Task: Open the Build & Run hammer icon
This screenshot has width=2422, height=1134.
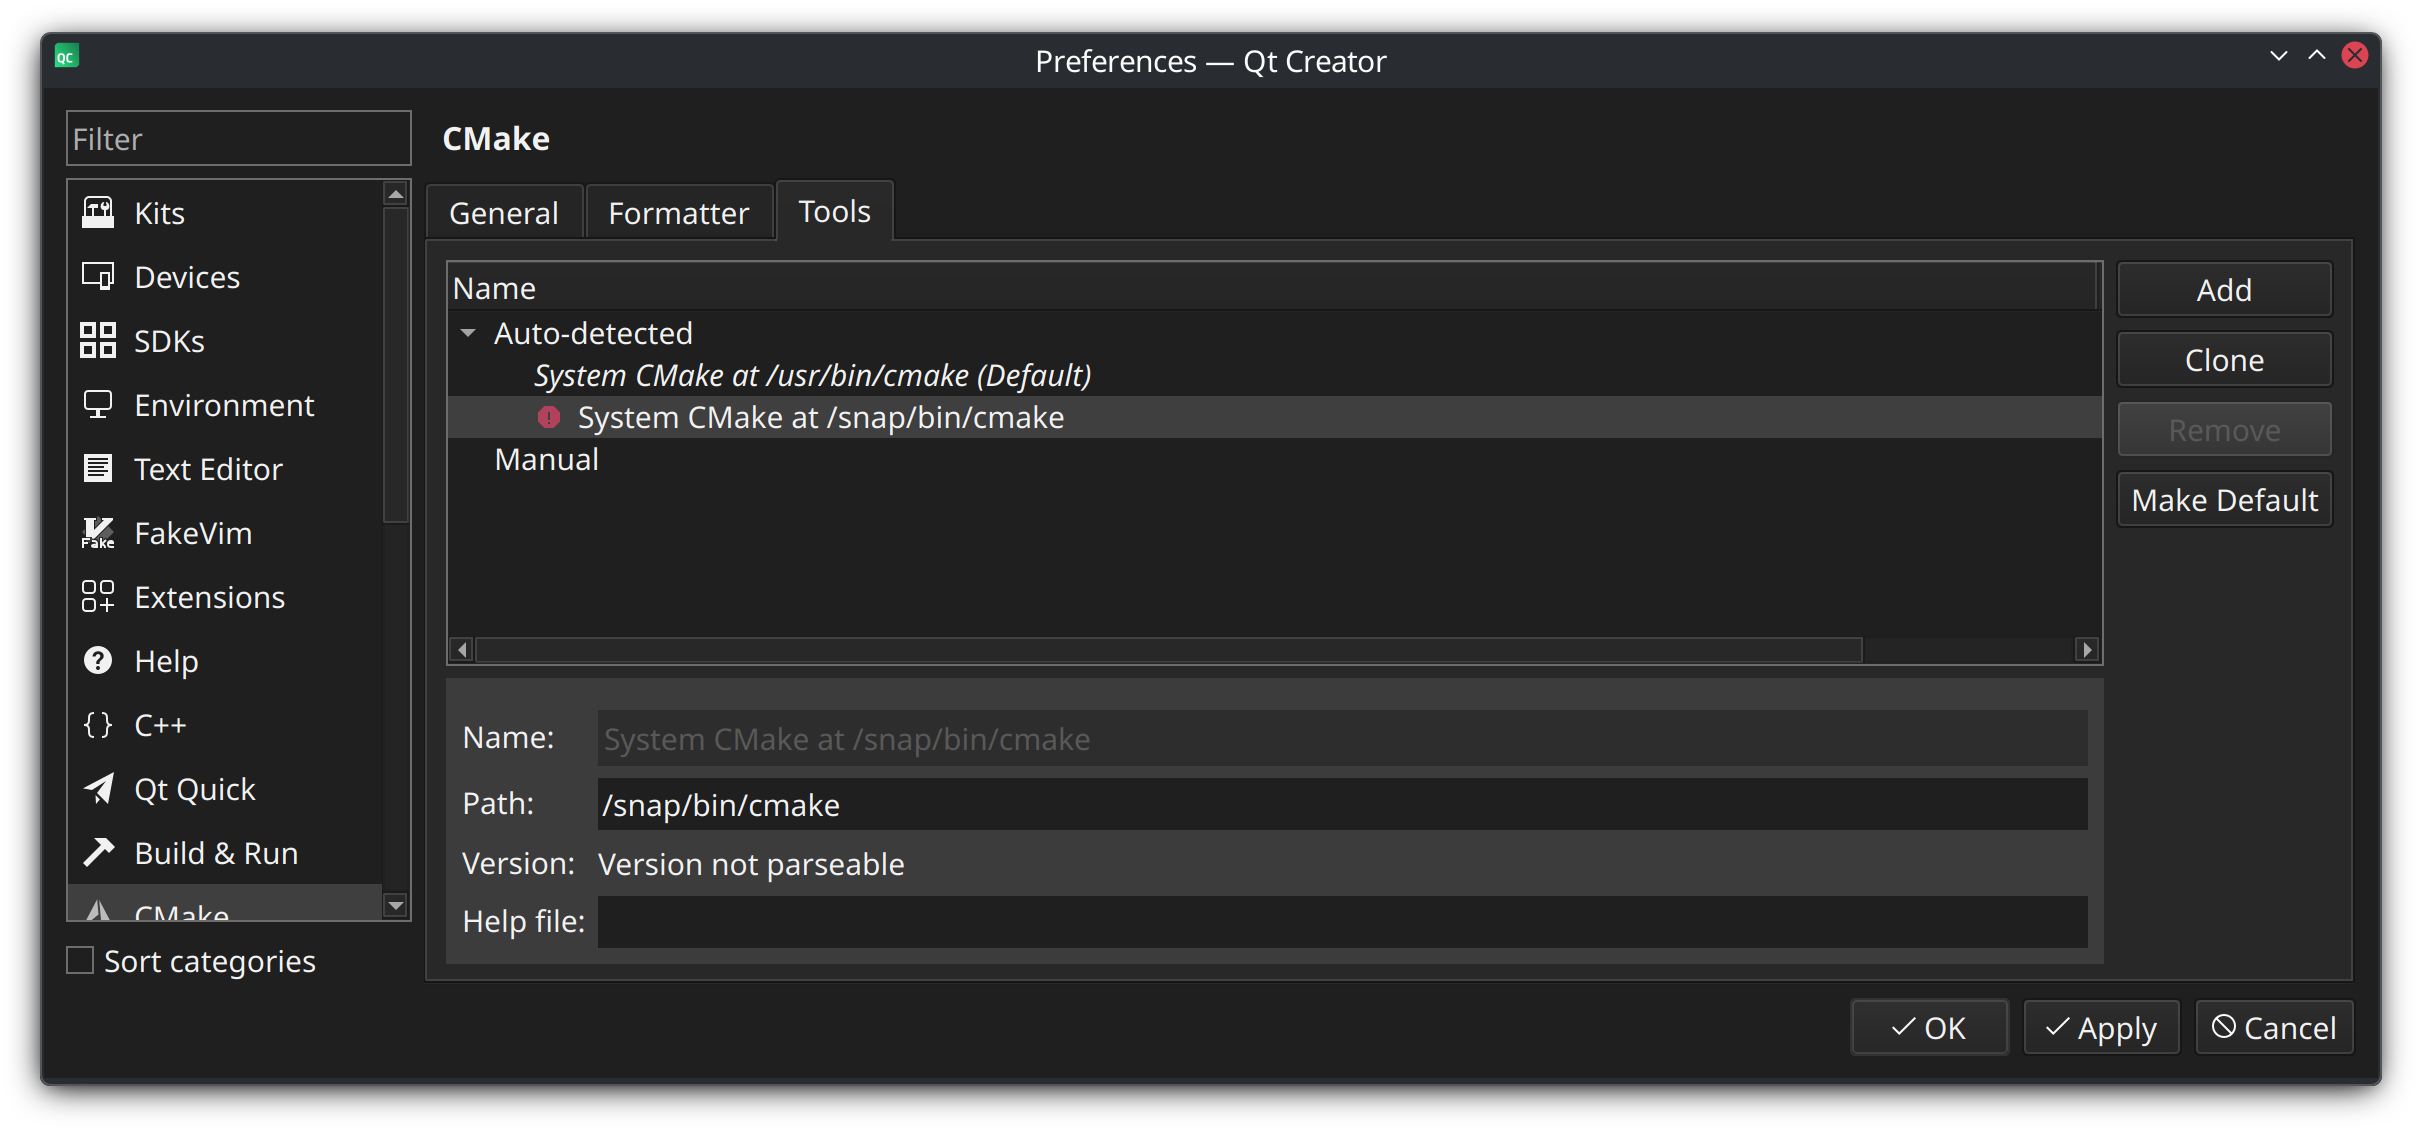Action: [98, 853]
